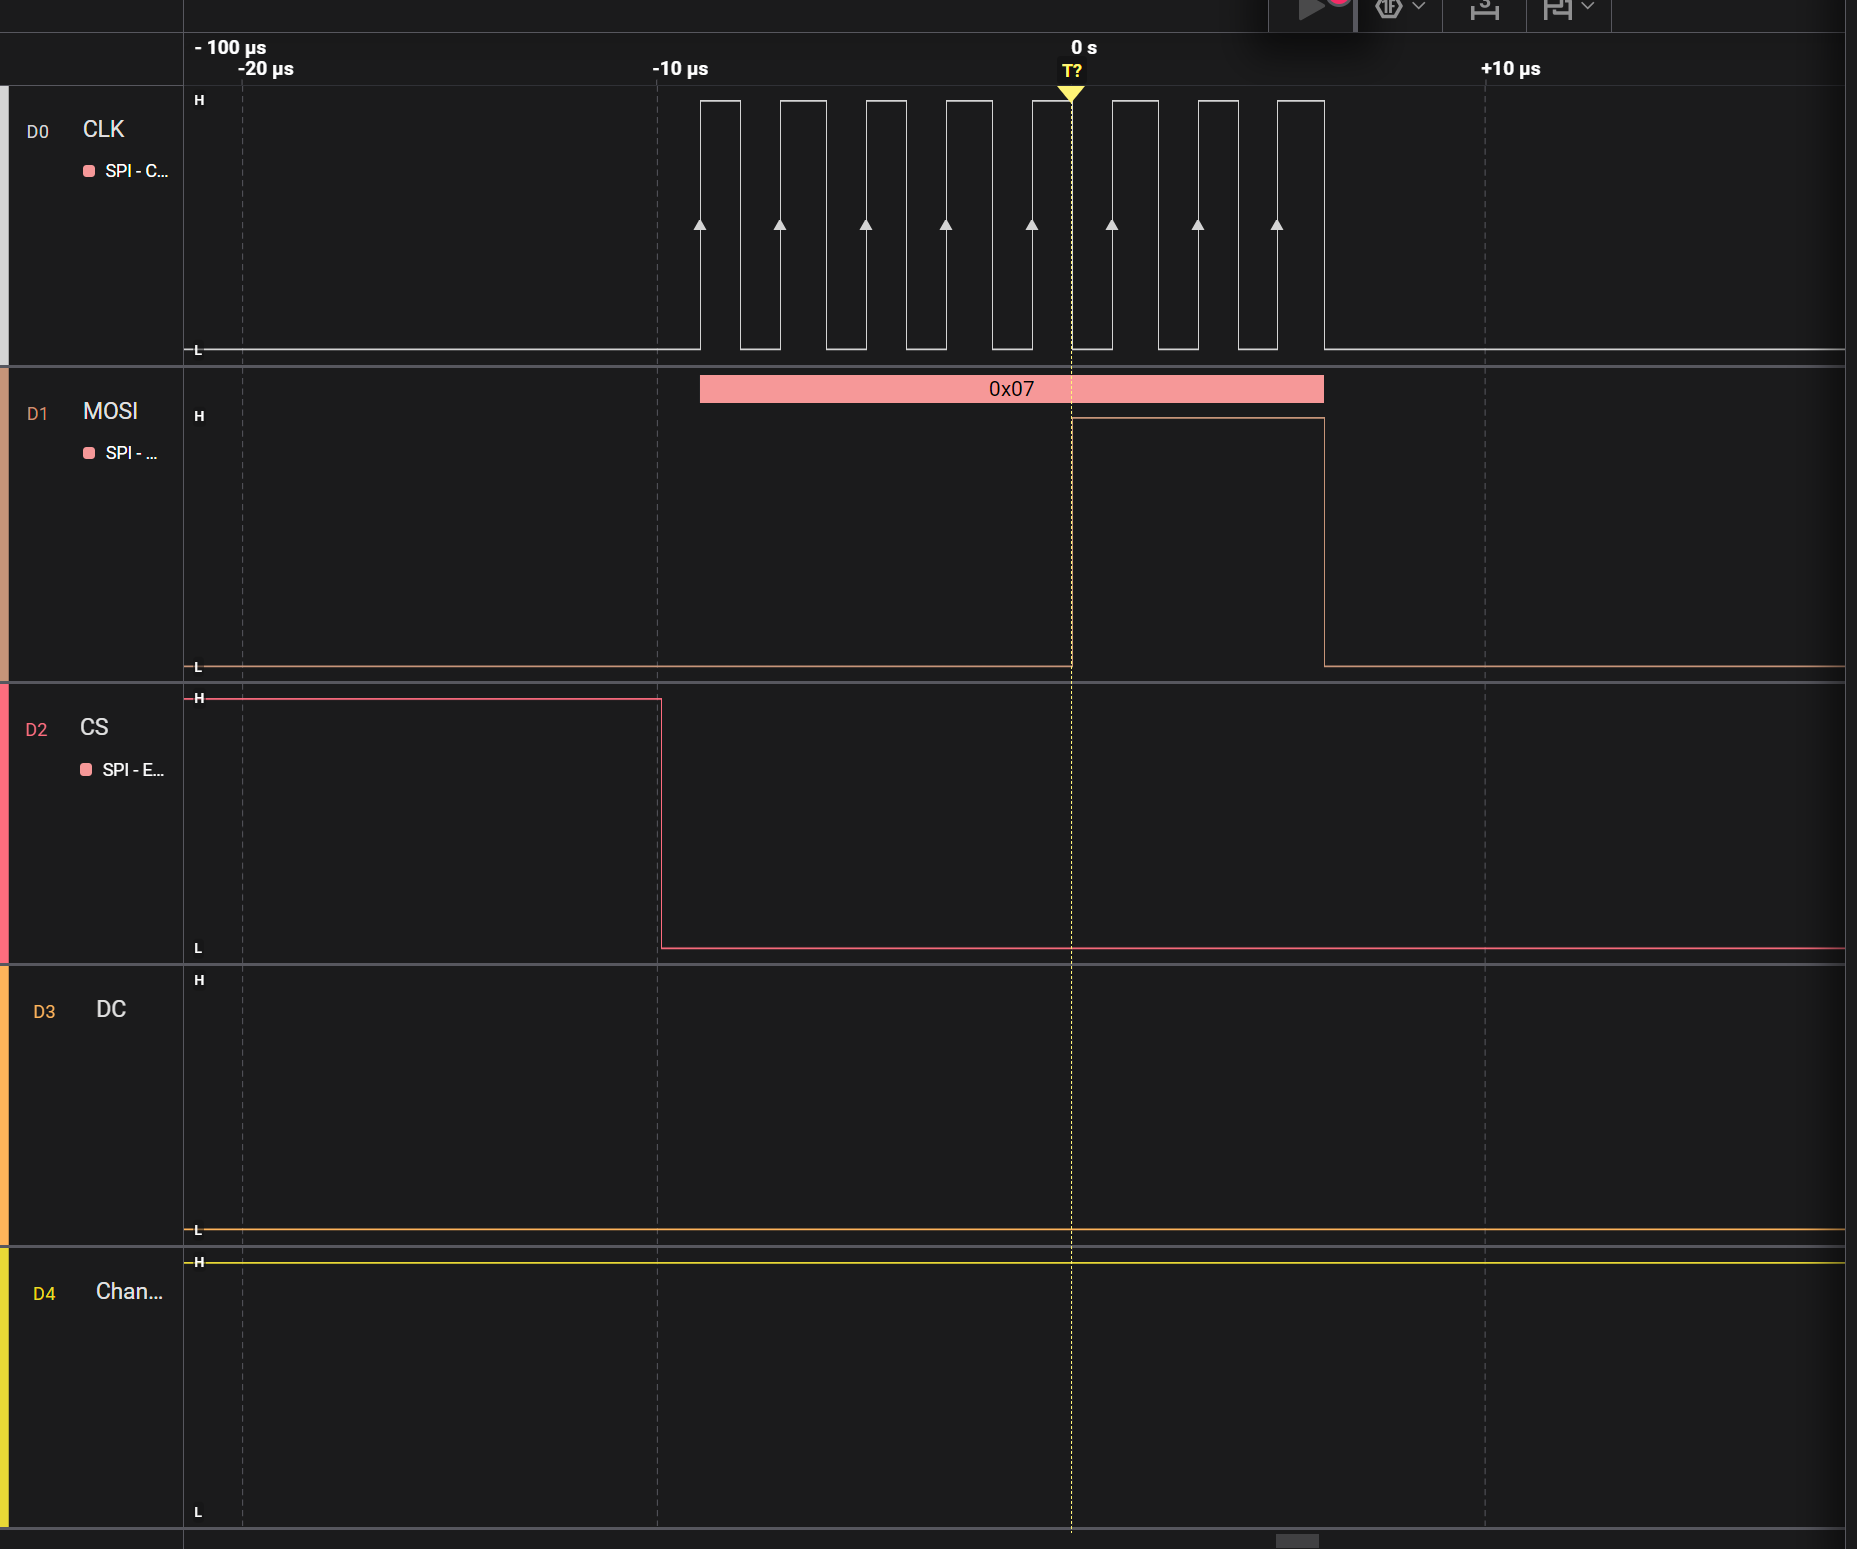Click the yellow D4 channel color bar
Image resolution: width=1857 pixels, height=1549 pixels.
pos(4,1386)
